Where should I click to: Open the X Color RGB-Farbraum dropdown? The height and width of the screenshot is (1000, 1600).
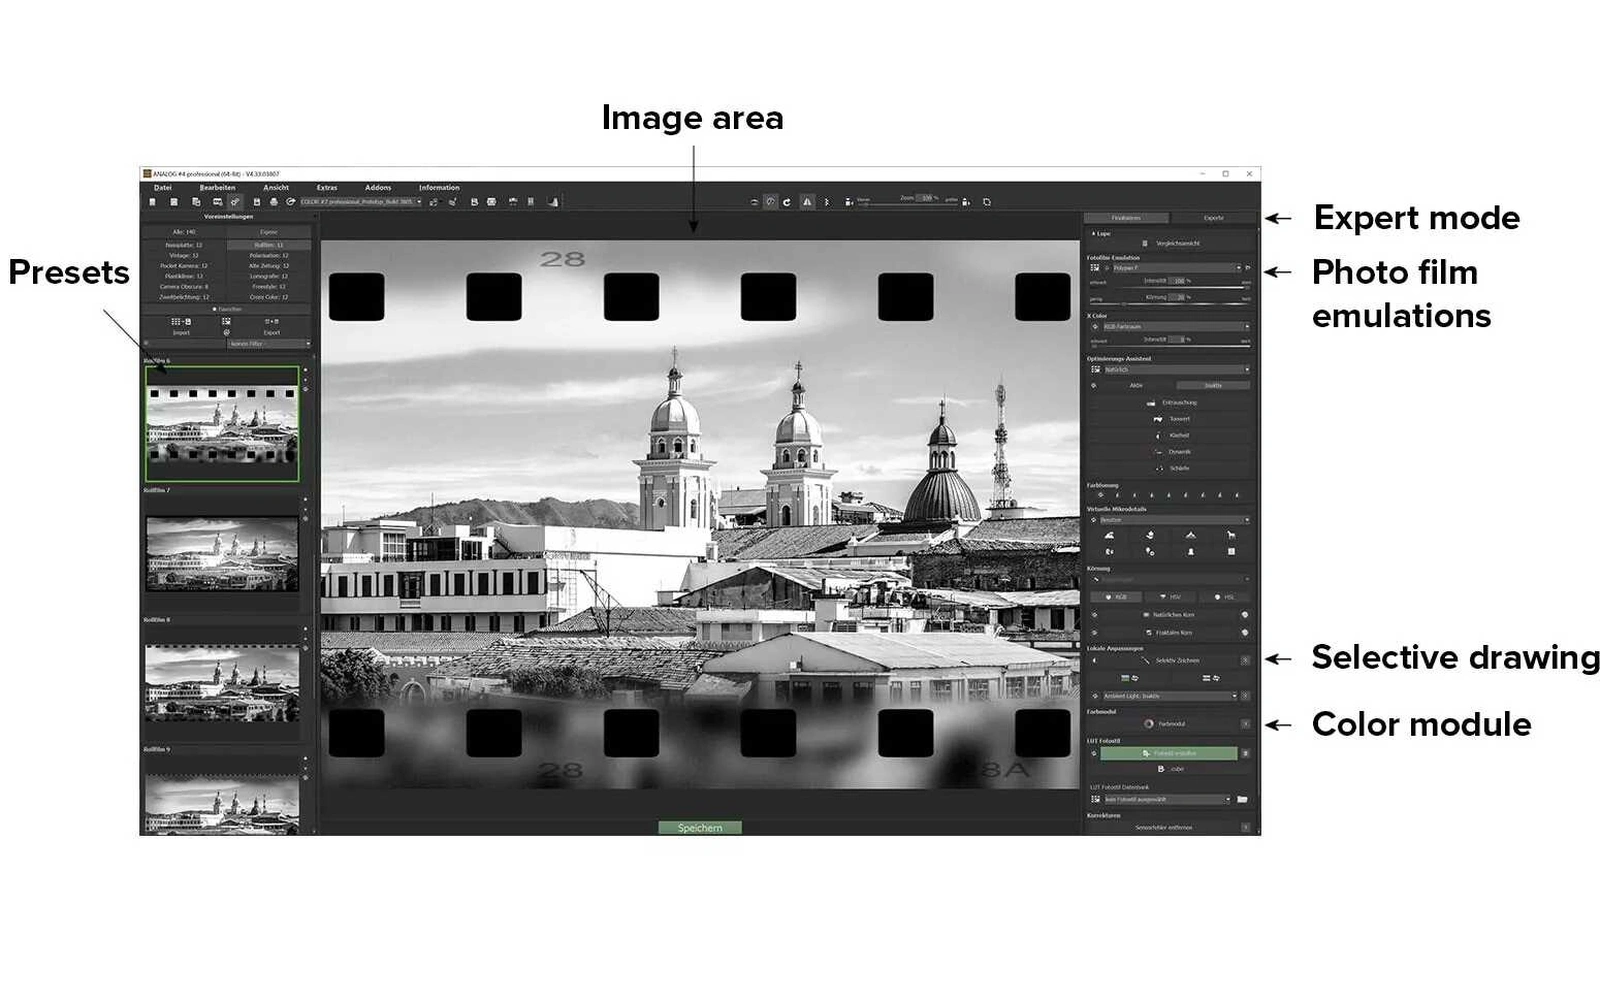(x=1176, y=327)
